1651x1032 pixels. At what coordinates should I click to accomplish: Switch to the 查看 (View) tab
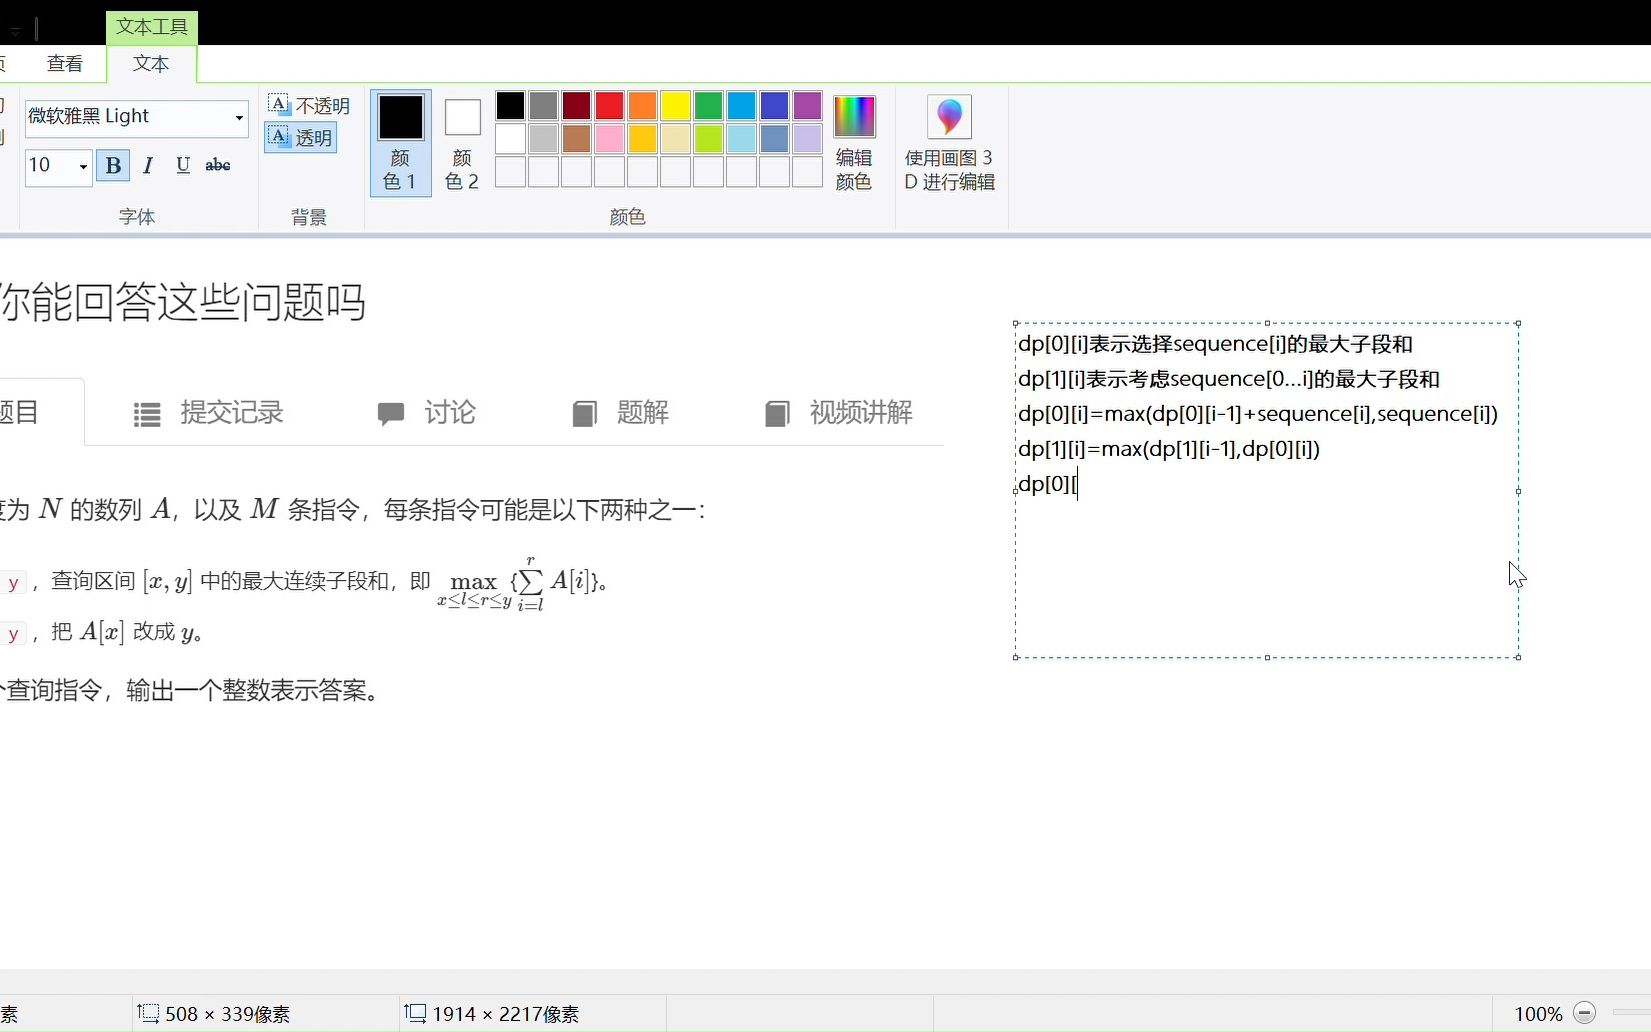[x=64, y=62]
